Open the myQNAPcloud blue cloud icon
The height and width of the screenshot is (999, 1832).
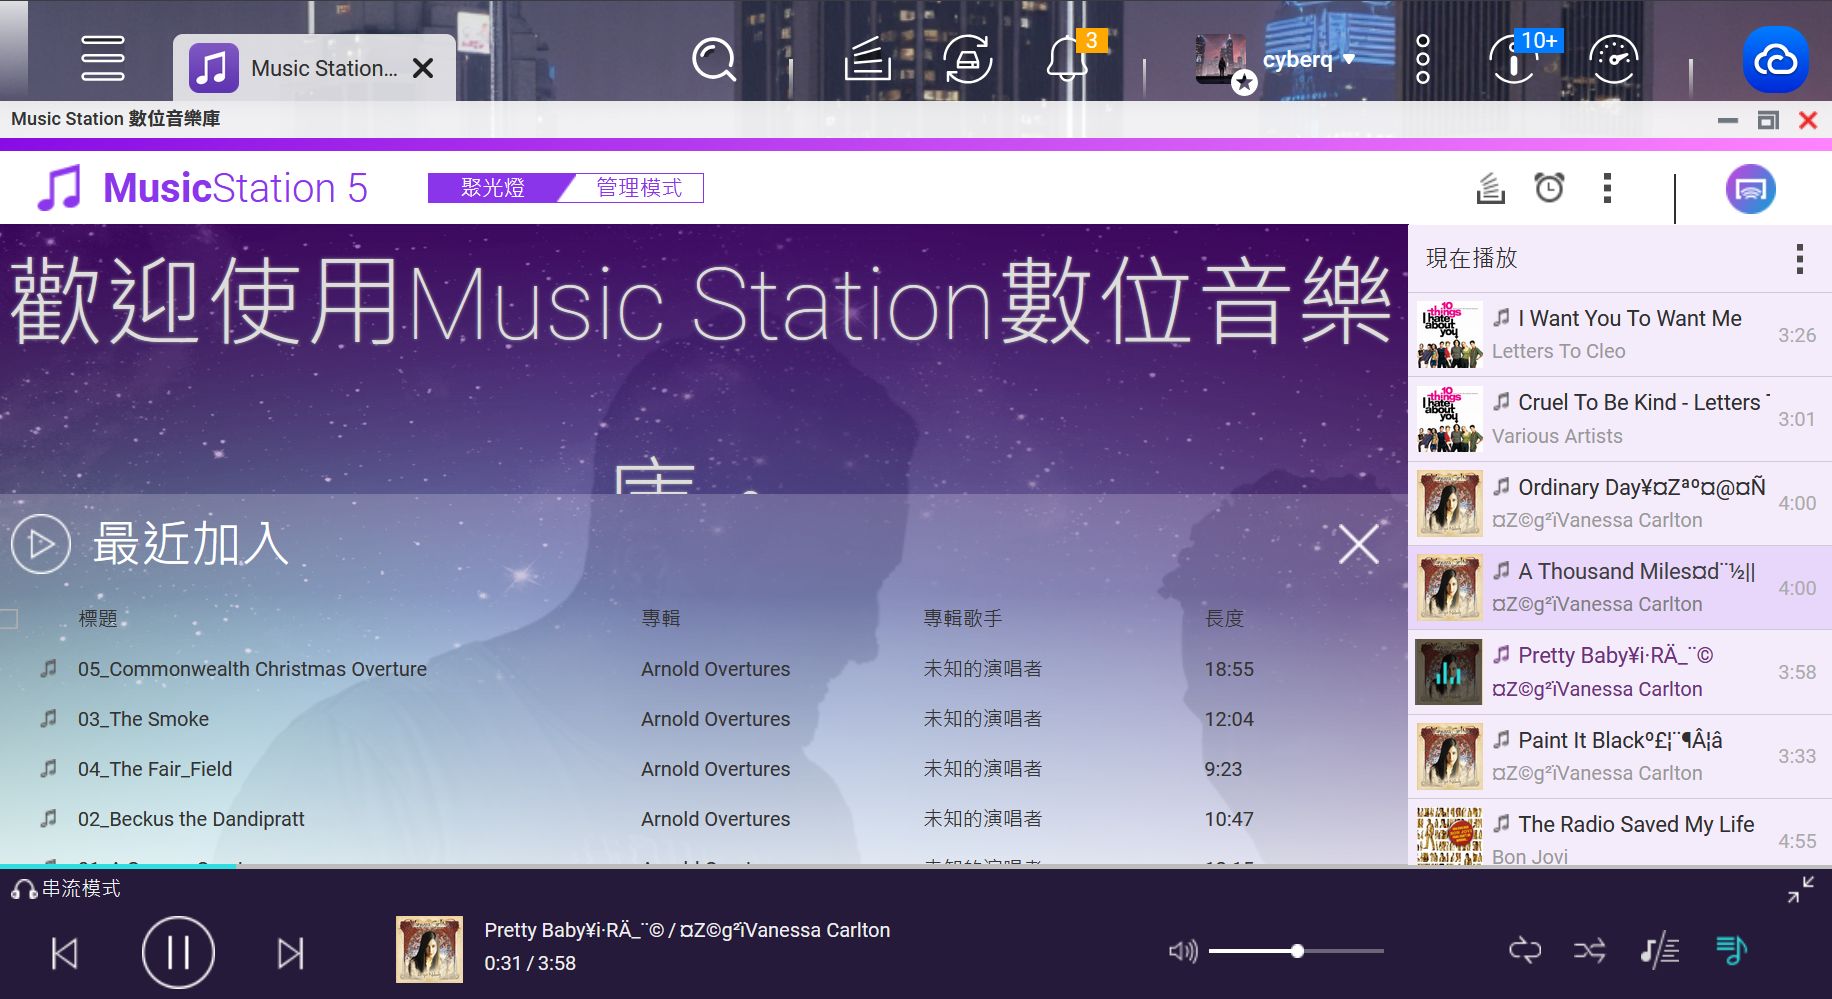[1775, 60]
